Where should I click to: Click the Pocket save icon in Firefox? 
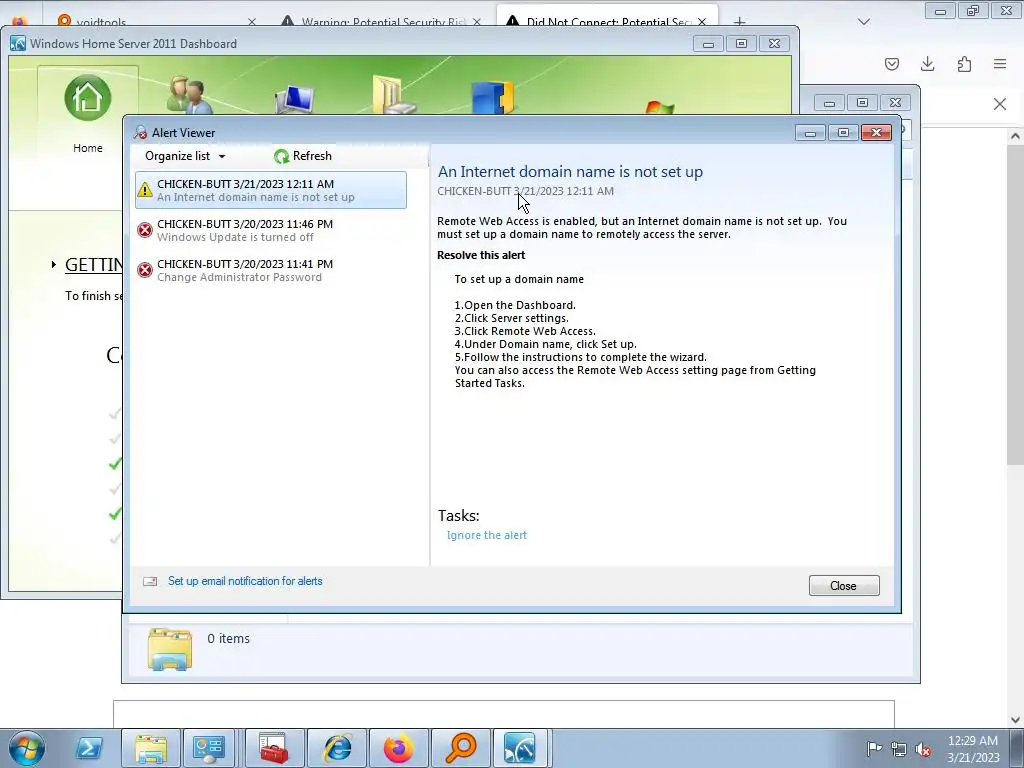[892, 64]
